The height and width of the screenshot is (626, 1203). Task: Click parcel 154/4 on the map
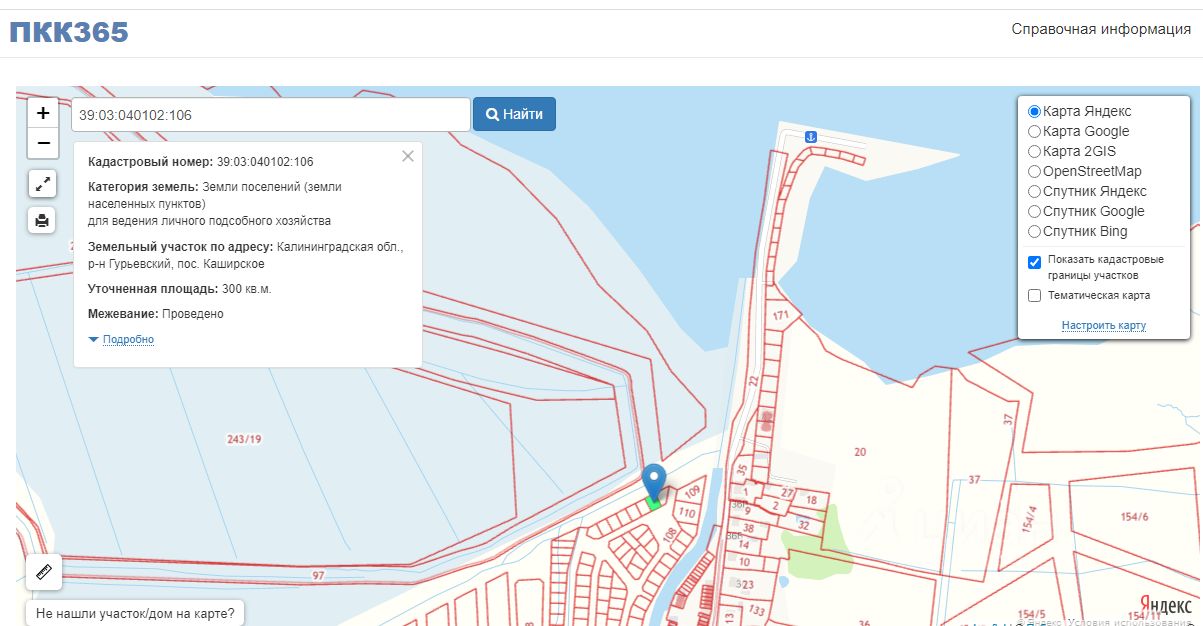pyautogui.click(x=1030, y=520)
